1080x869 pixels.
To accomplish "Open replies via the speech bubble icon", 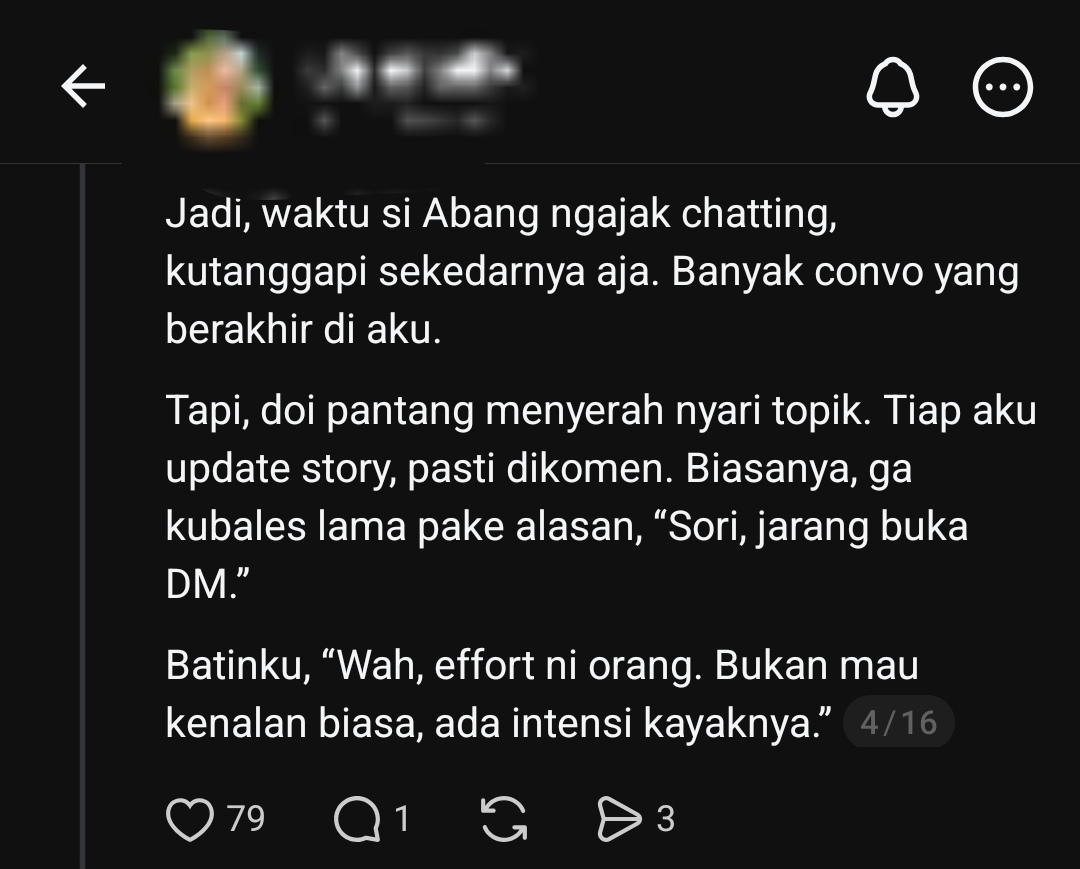I will 357,819.
